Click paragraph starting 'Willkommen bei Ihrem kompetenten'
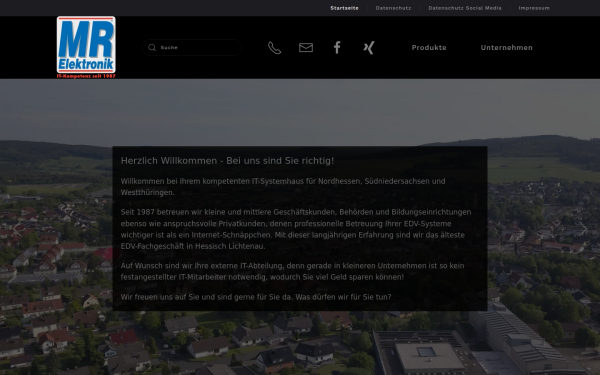600x375 pixels. pyautogui.click(x=283, y=187)
